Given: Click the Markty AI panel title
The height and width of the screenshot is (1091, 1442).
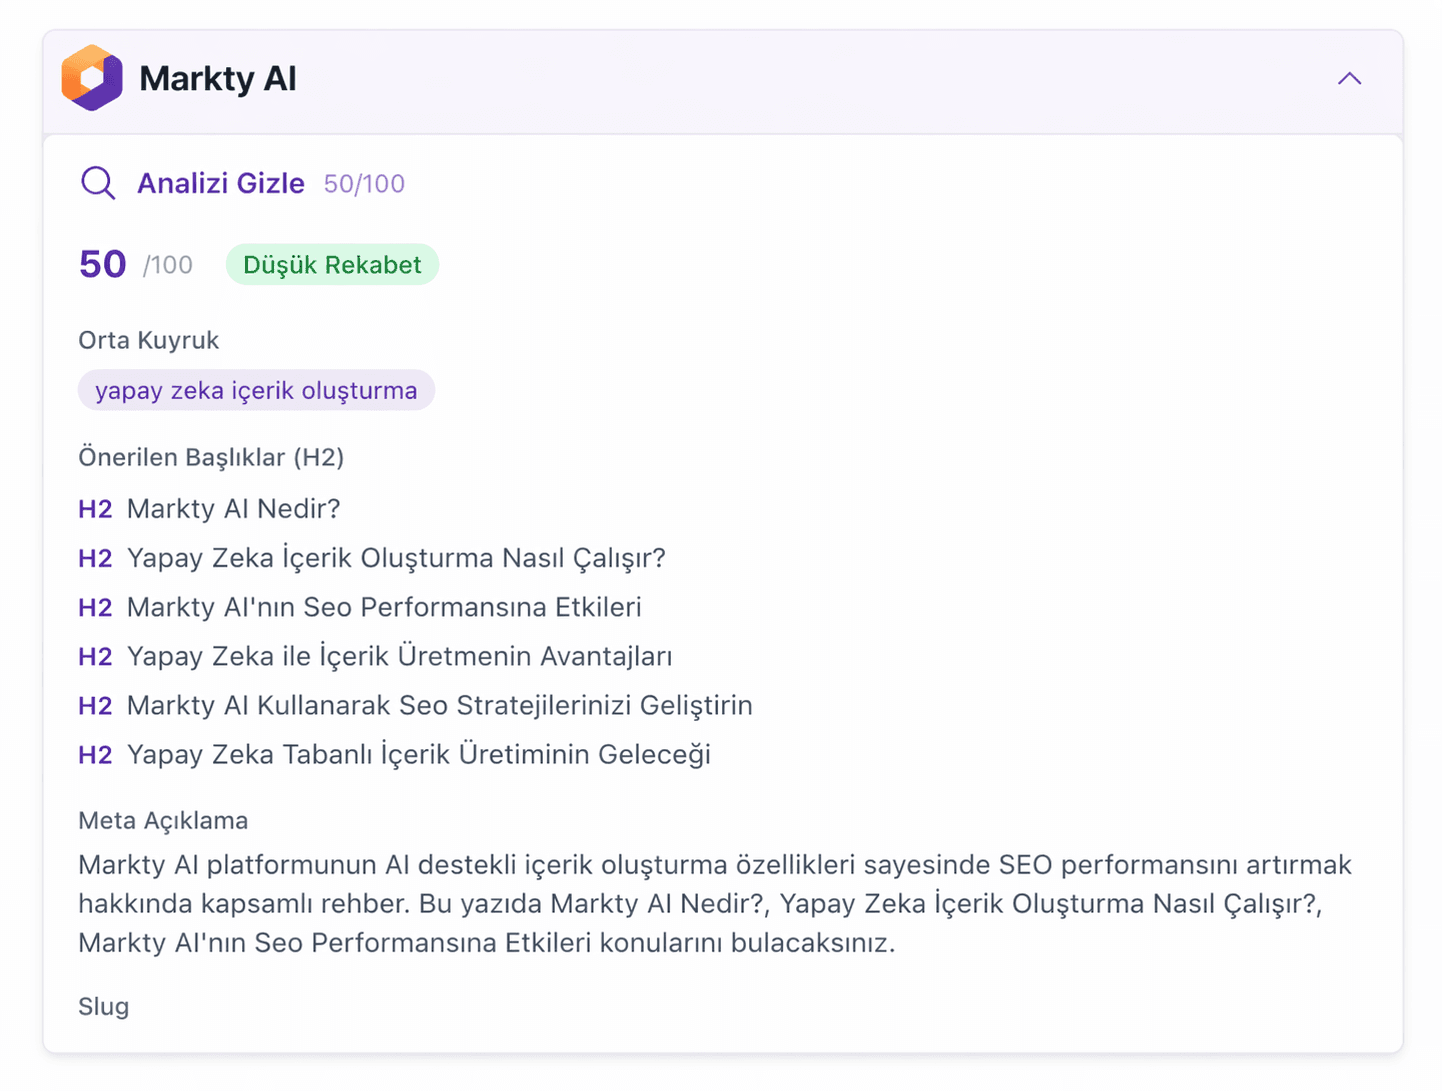Looking at the screenshot, I should [x=218, y=79].
